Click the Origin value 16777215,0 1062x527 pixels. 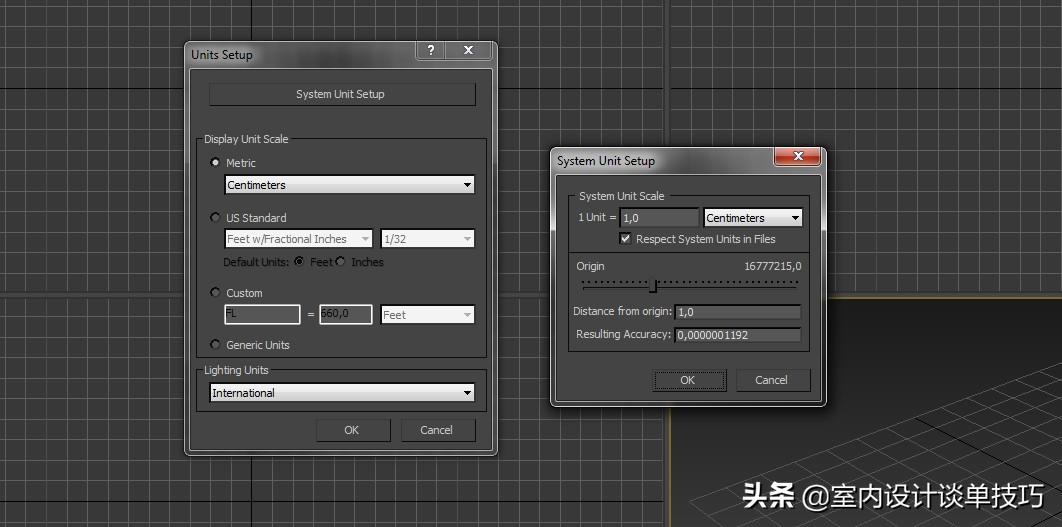point(773,266)
